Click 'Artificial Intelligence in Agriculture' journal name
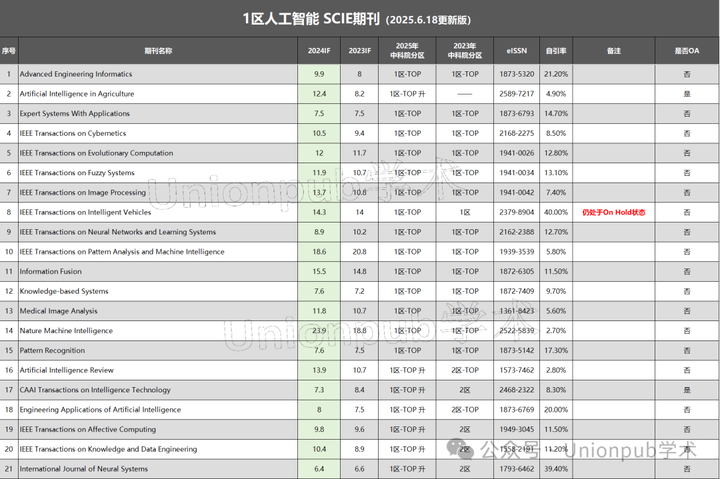This screenshot has height=479, width=720. [x=77, y=94]
